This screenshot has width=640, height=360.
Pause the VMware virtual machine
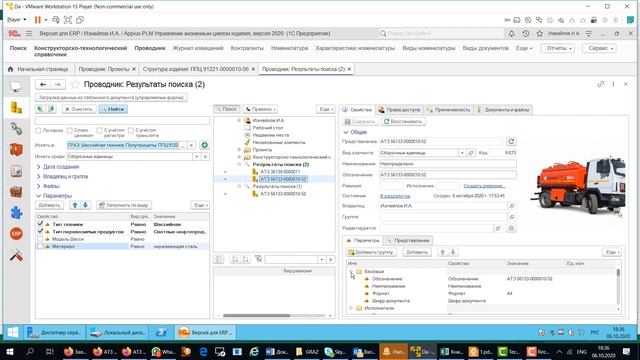tap(38, 20)
